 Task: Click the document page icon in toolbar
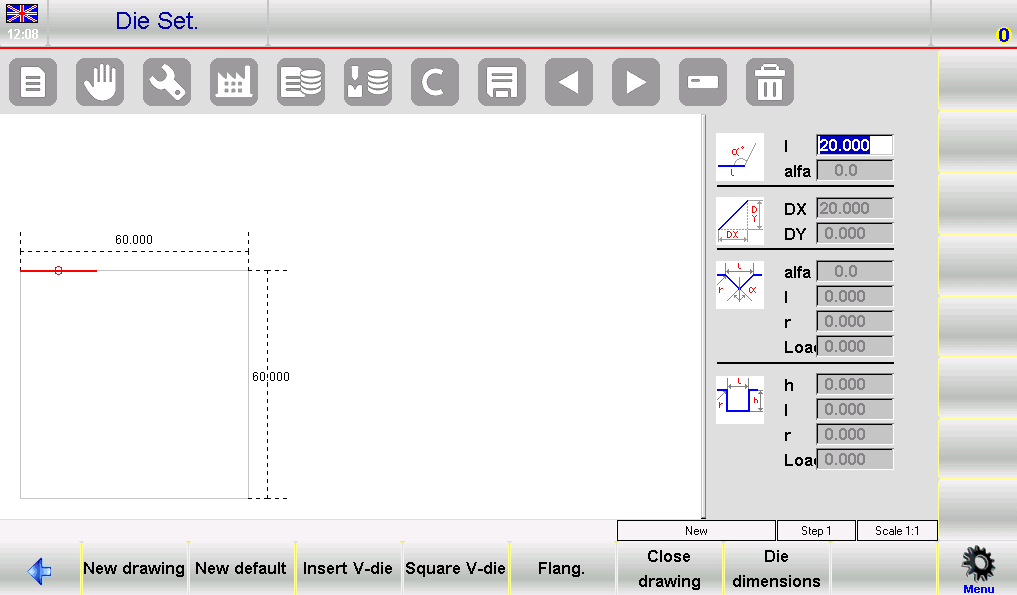[x=33, y=82]
